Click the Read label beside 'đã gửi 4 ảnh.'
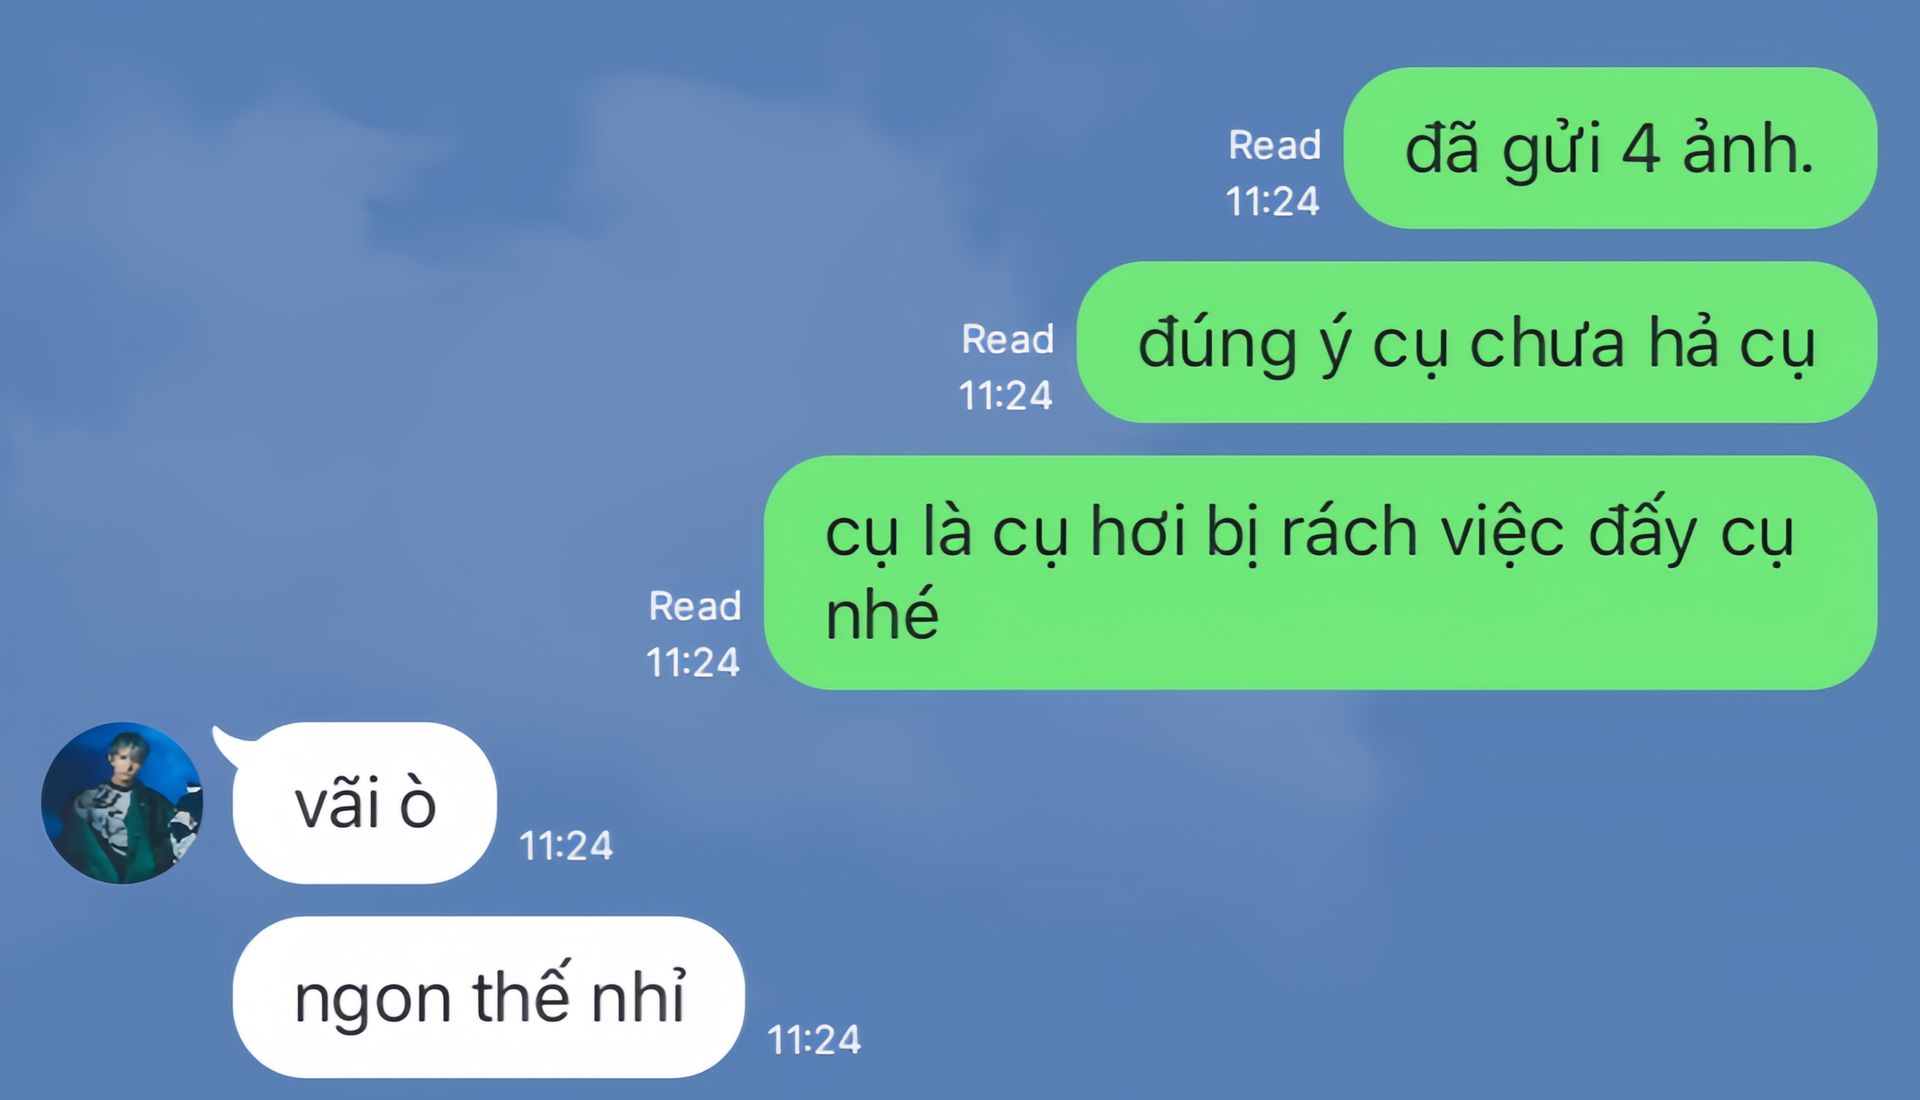The image size is (1920, 1100). [x=1275, y=145]
